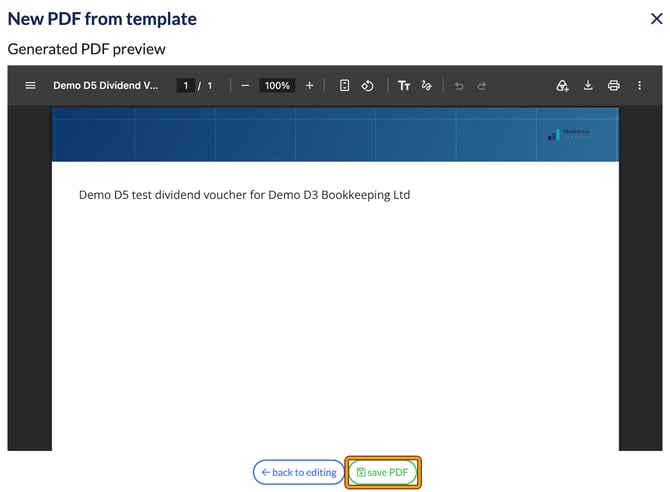Rotate the PDF counterclockwise

pyautogui.click(x=367, y=85)
